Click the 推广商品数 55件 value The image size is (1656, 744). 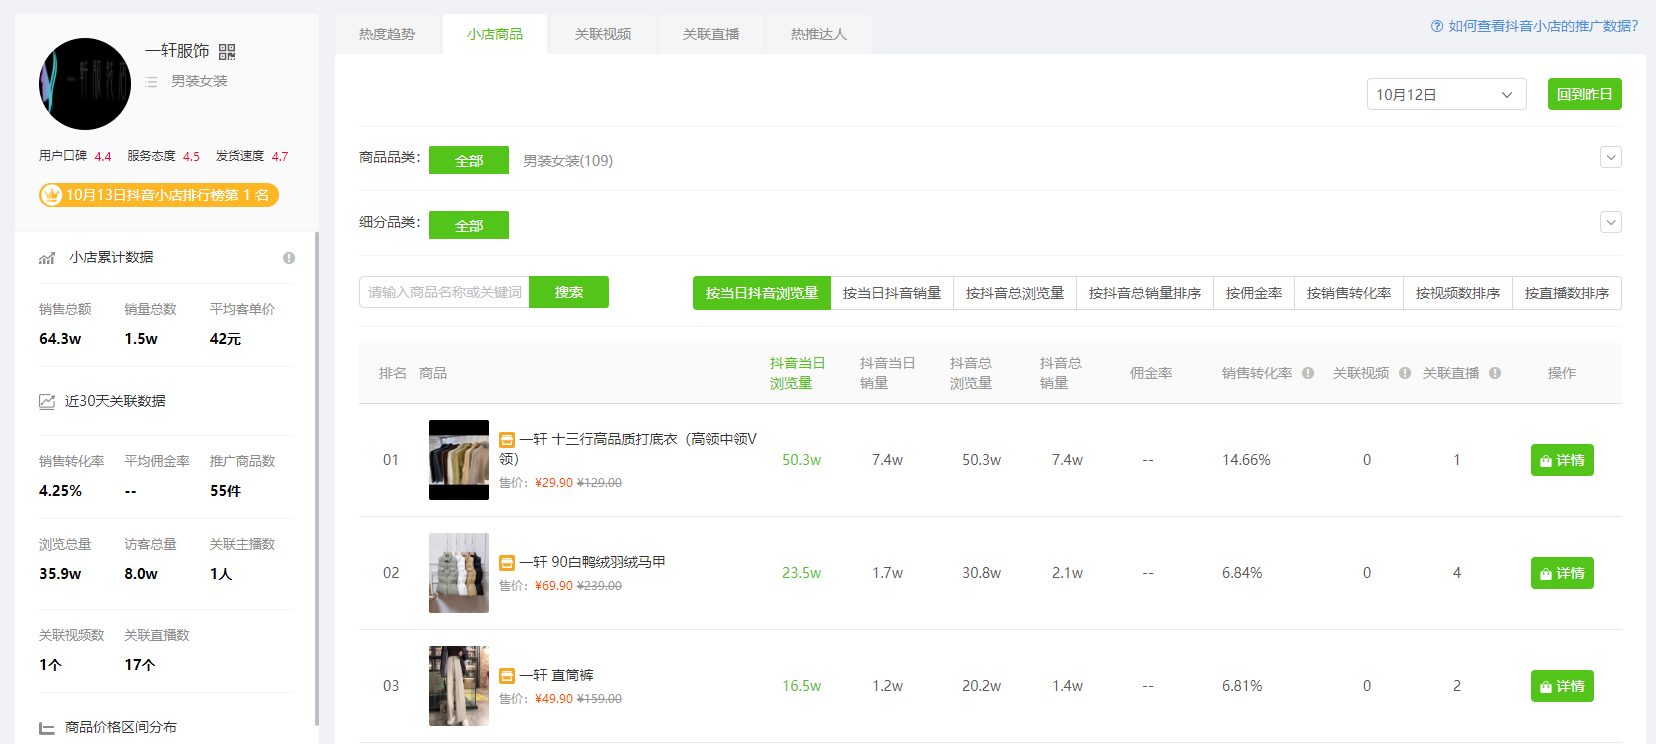pyautogui.click(x=225, y=491)
